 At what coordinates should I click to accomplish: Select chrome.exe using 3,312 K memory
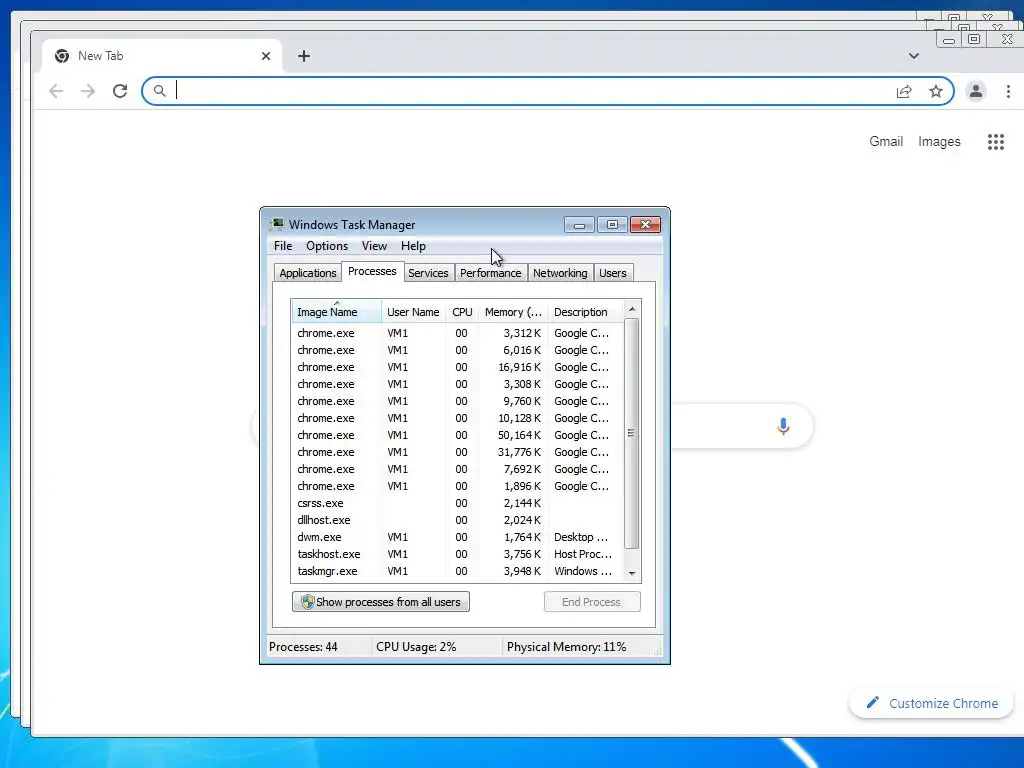click(x=457, y=333)
